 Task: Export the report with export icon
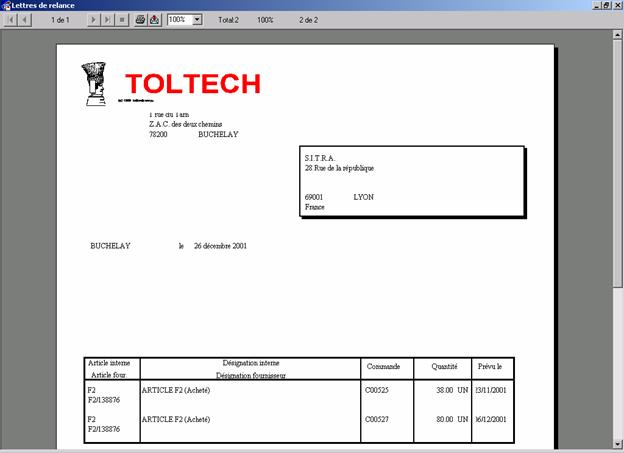tap(154, 20)
